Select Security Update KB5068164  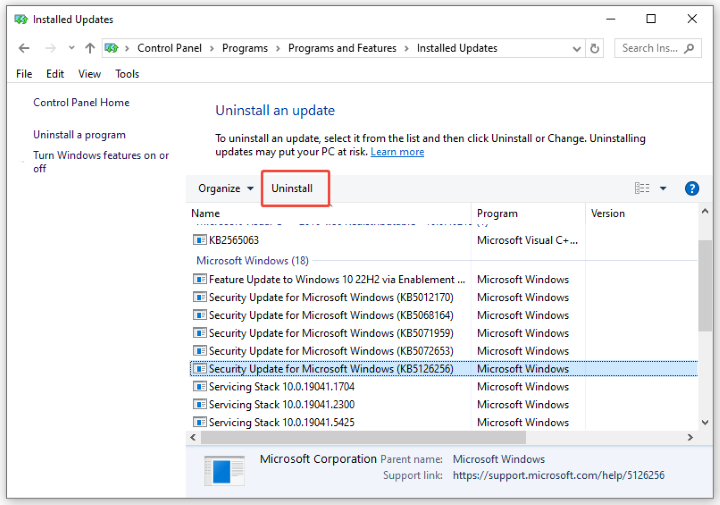(444, 315)
